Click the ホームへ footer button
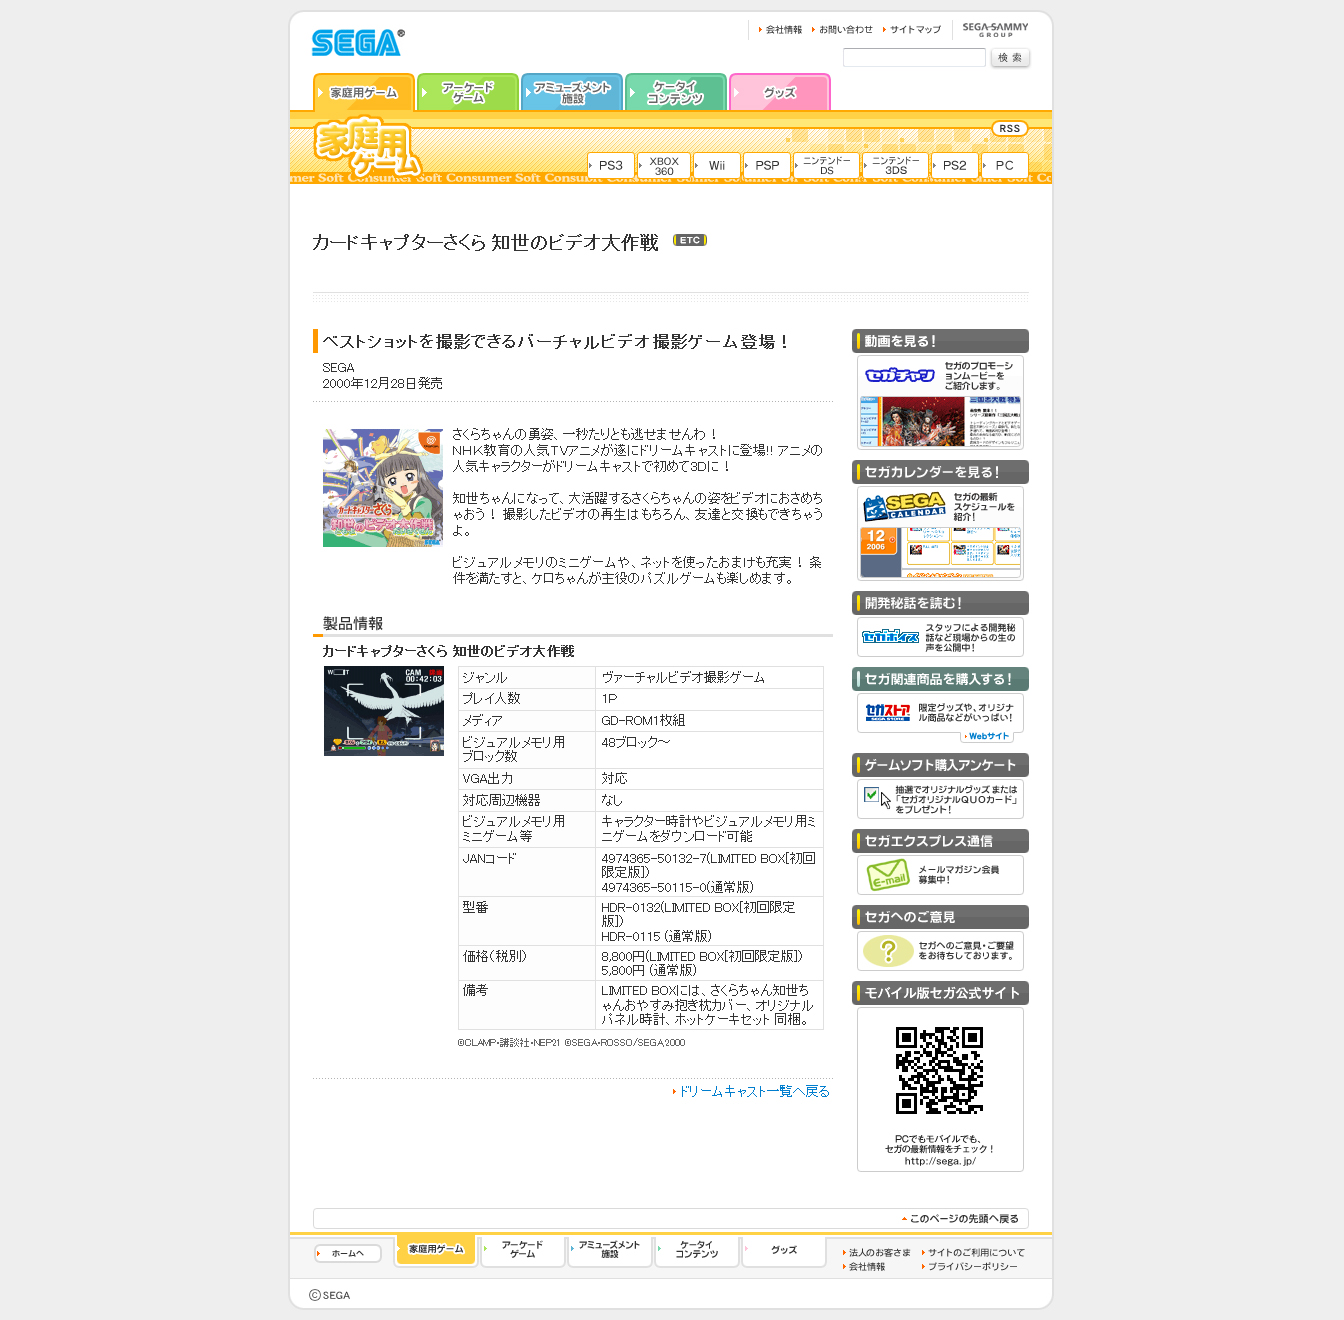The height and width of the screenshot is (1320, 1344). (x=348, y=1253)
